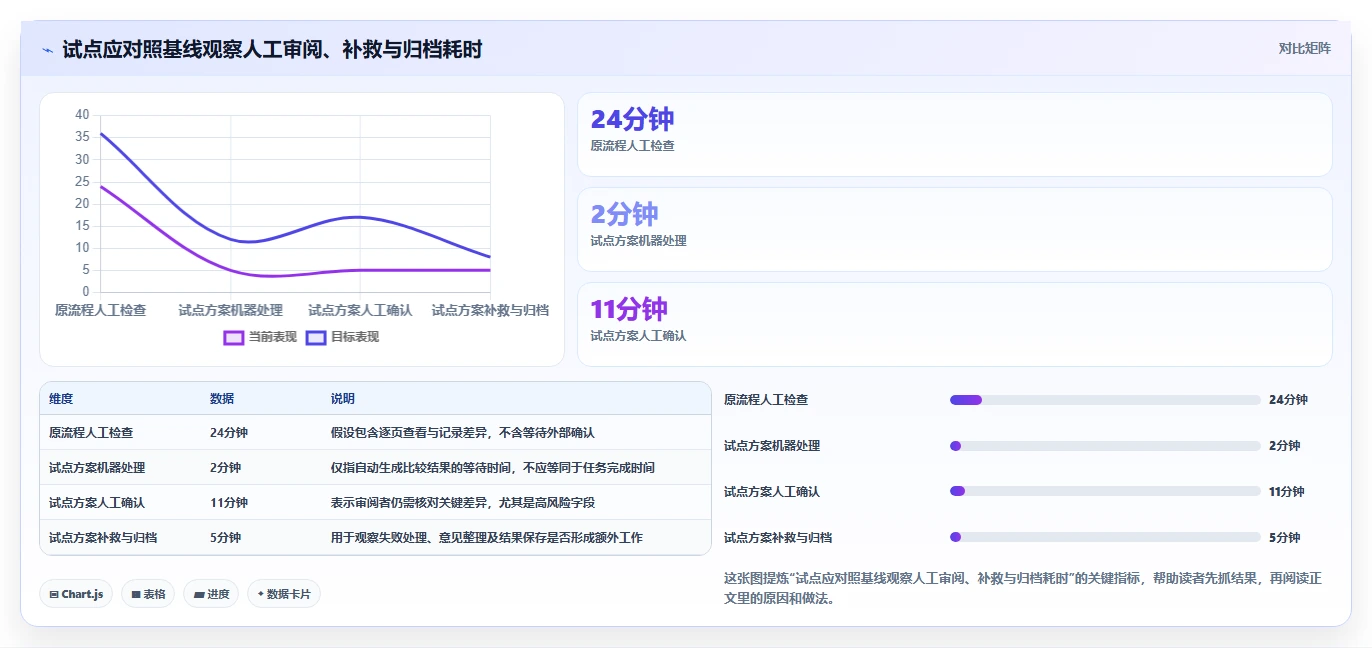Click the 24分钟 原流程人工检查 card
The image size is (1372, 648).
(x=955, y=134)
